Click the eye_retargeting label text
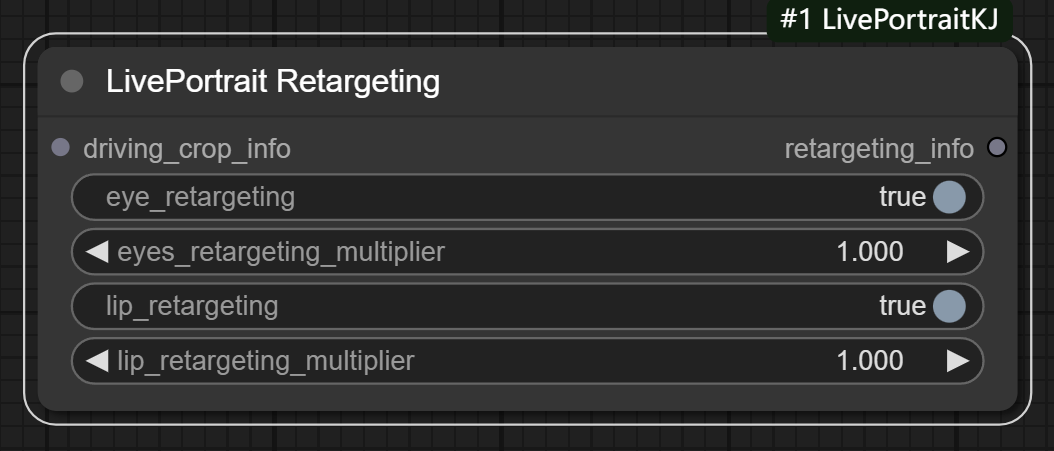1054x451 pixels. (x=200, y=197)
